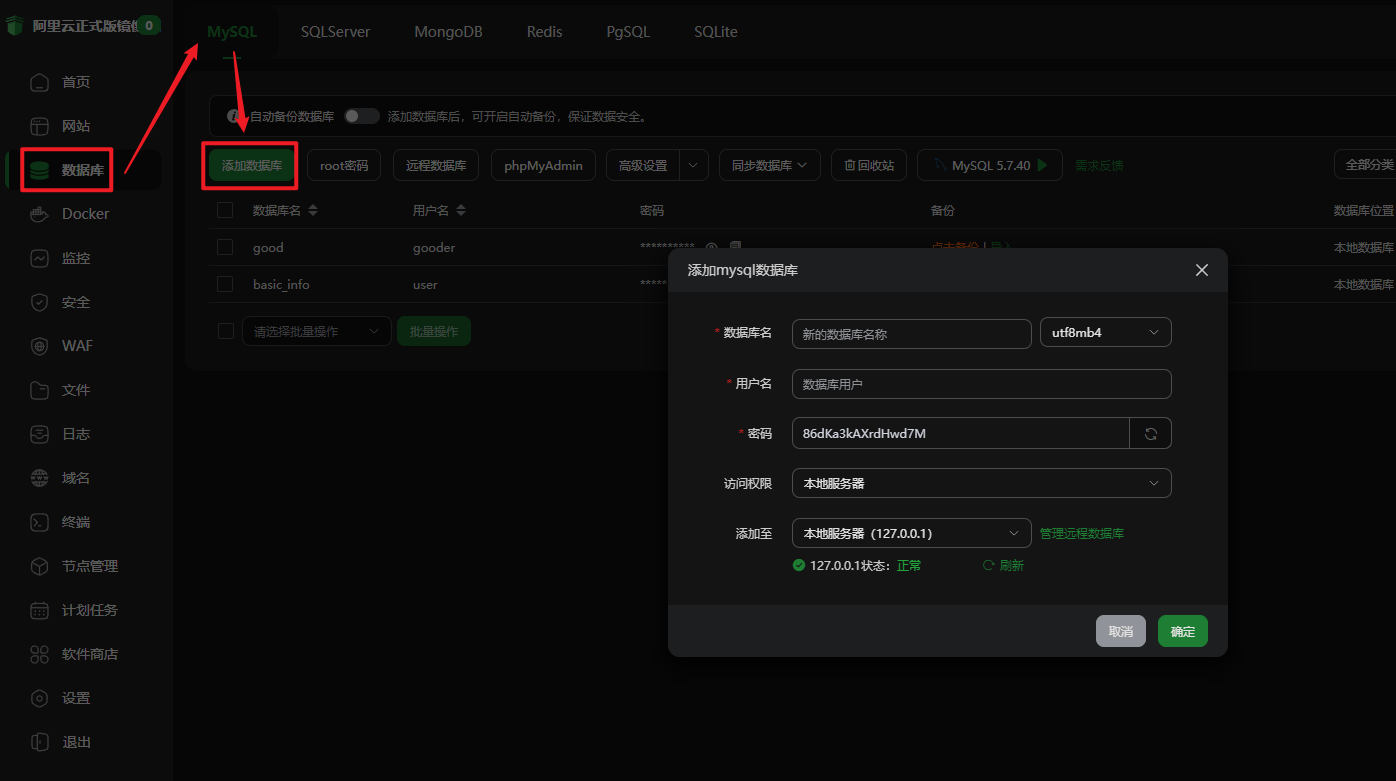Screen dimensions: 1396x781
Task: Toggle the automatic database backup switch
Action: [x=361, y=116]
